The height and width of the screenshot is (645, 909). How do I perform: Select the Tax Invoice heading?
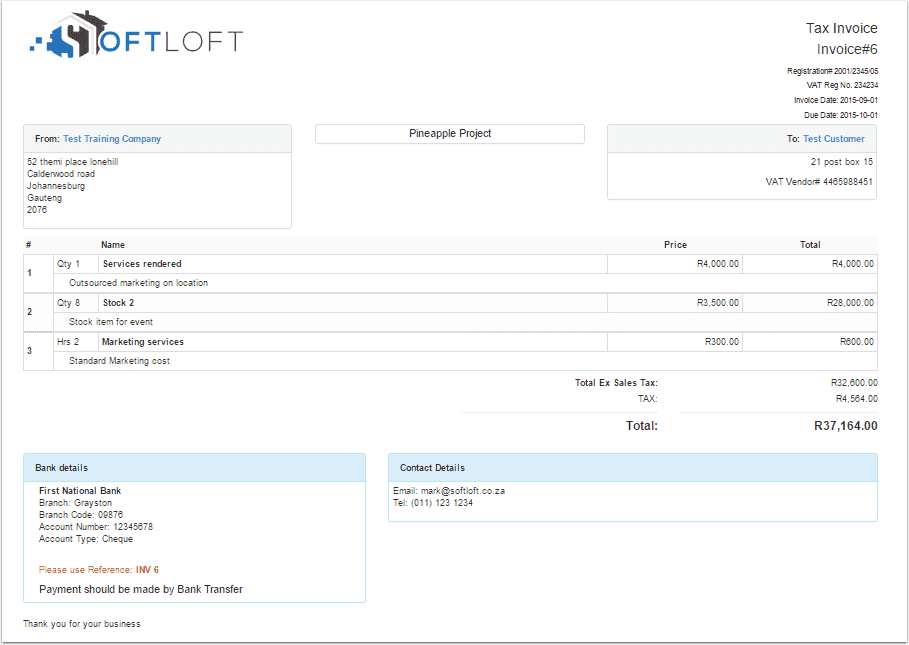841,28
